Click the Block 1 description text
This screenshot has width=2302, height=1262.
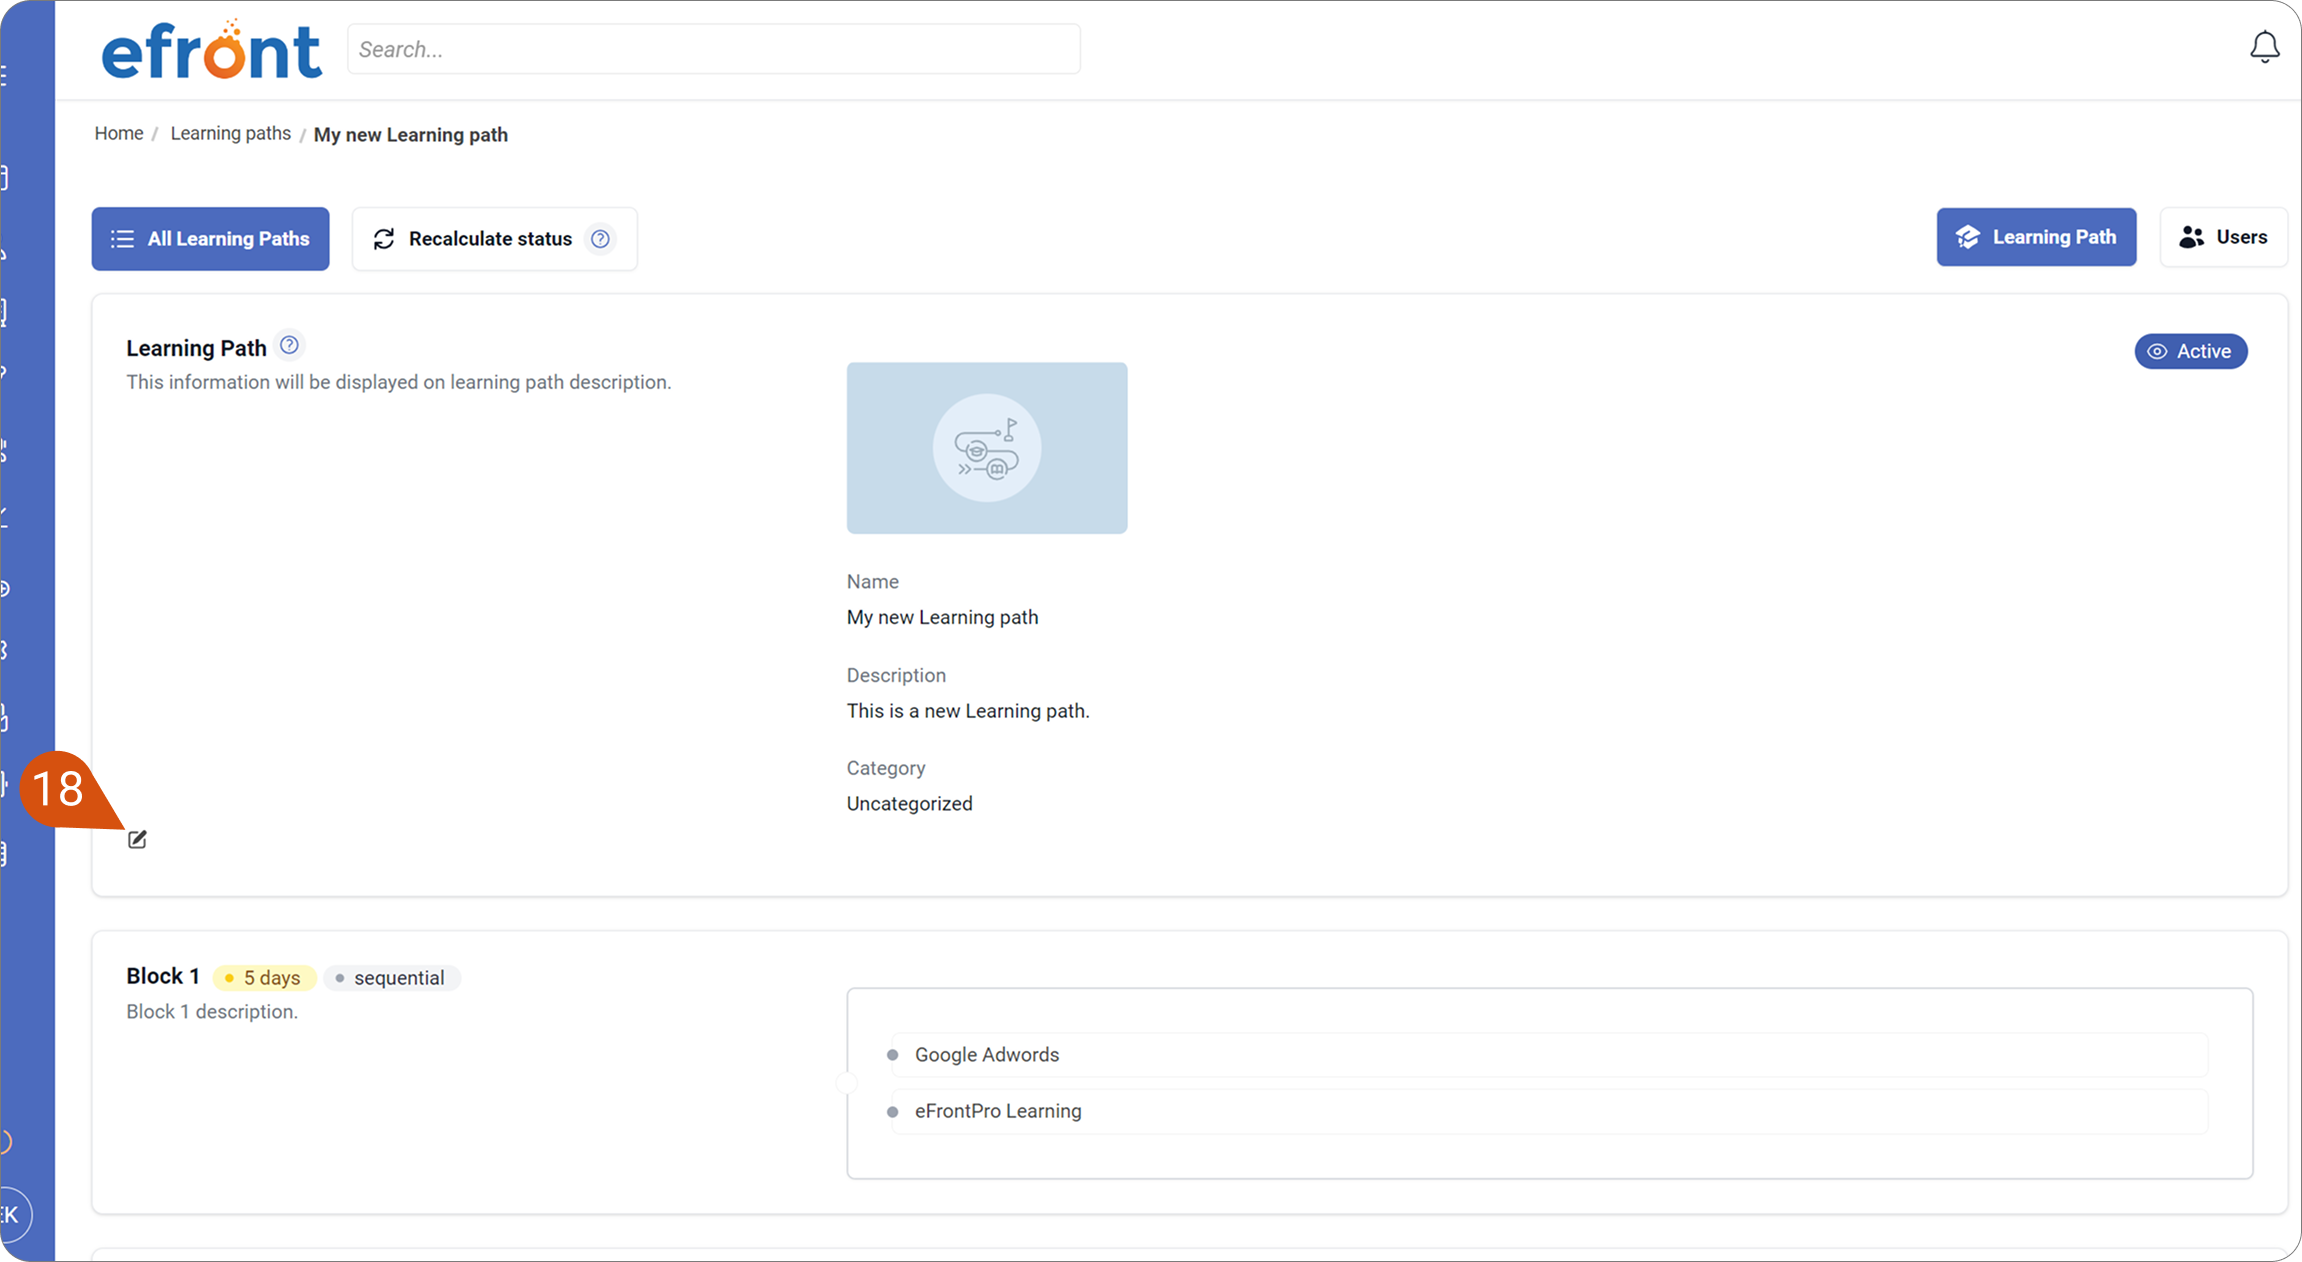(x=212, y=1012)
